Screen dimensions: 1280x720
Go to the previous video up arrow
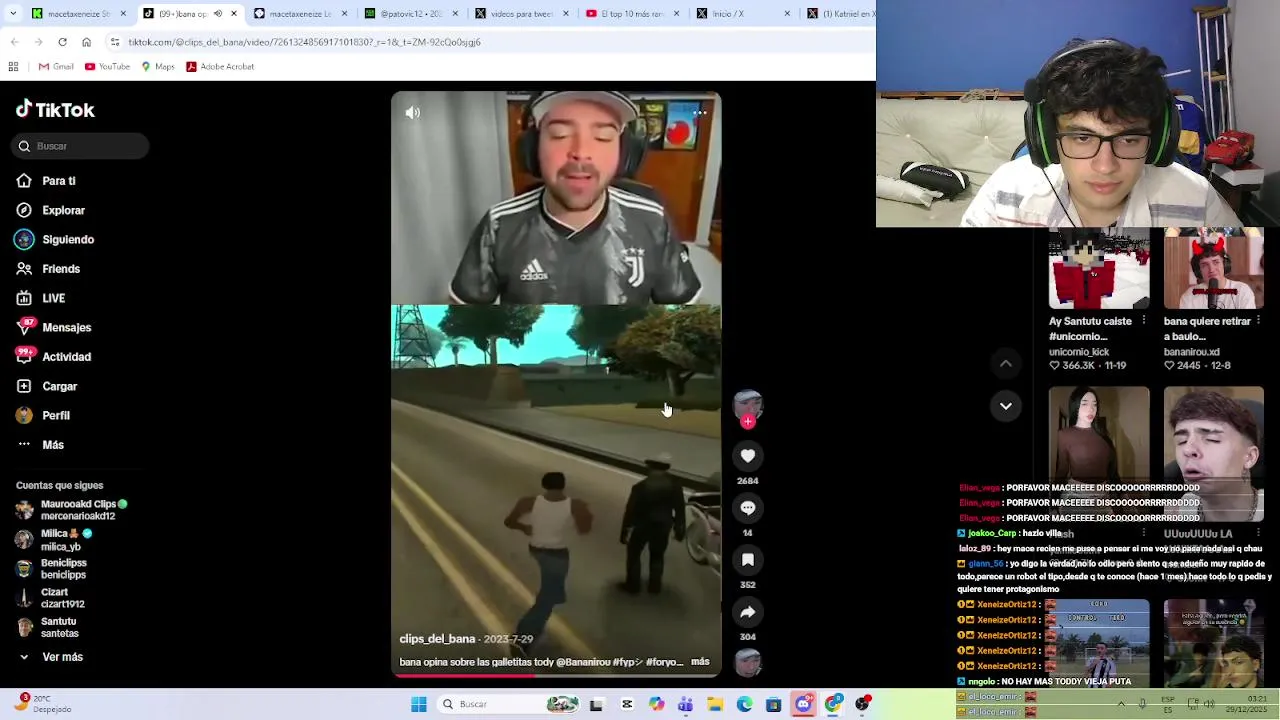coord(1006,363)
